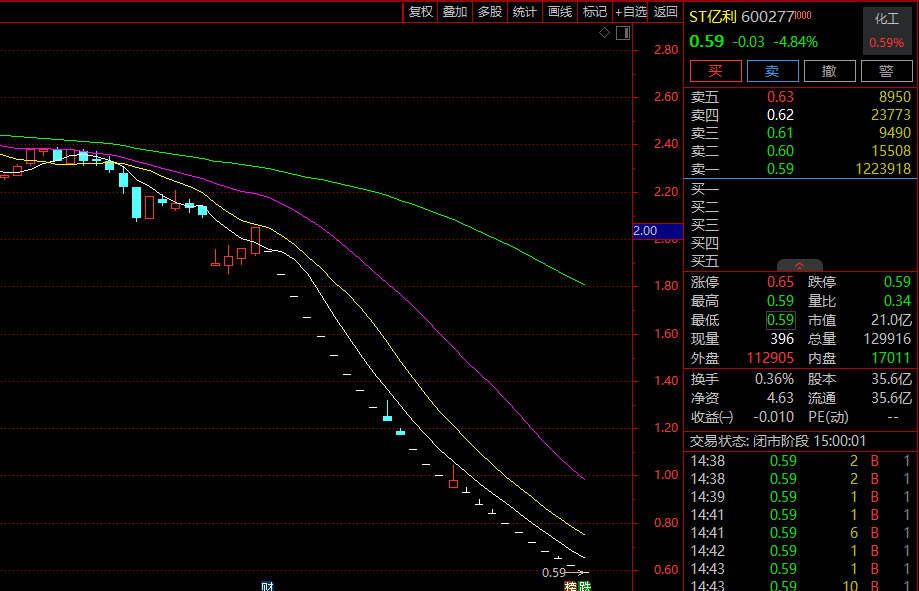Click the 买五 bid row label
The image size is (919, 591).
704,261
